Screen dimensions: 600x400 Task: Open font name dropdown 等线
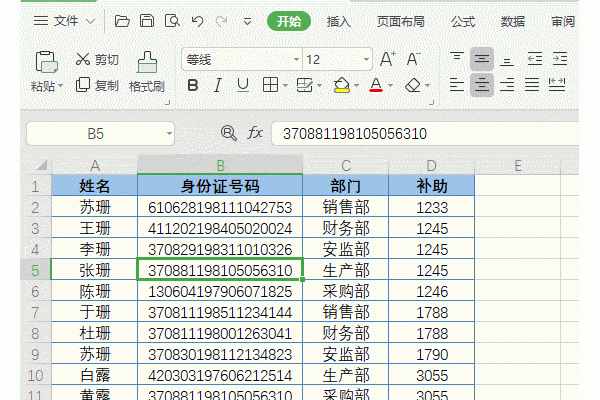click(296, 60)
